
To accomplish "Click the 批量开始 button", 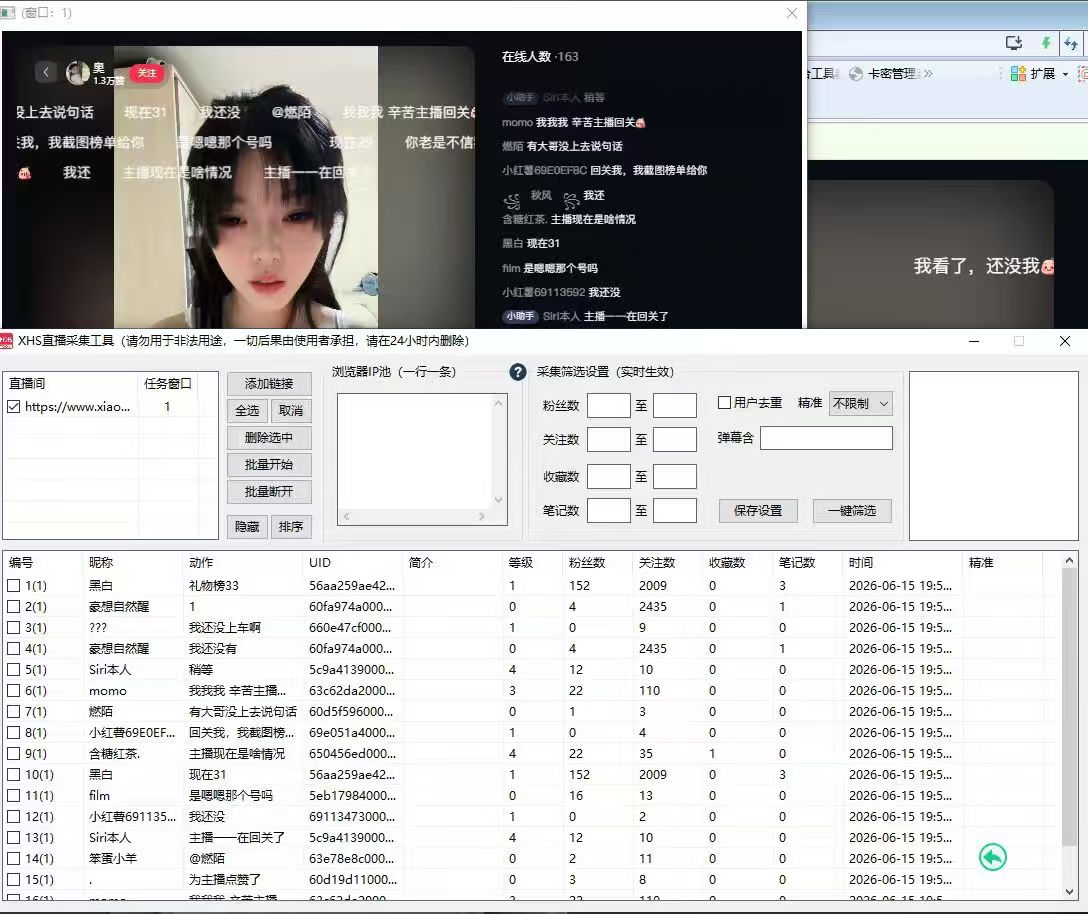I will coord(269,465).
